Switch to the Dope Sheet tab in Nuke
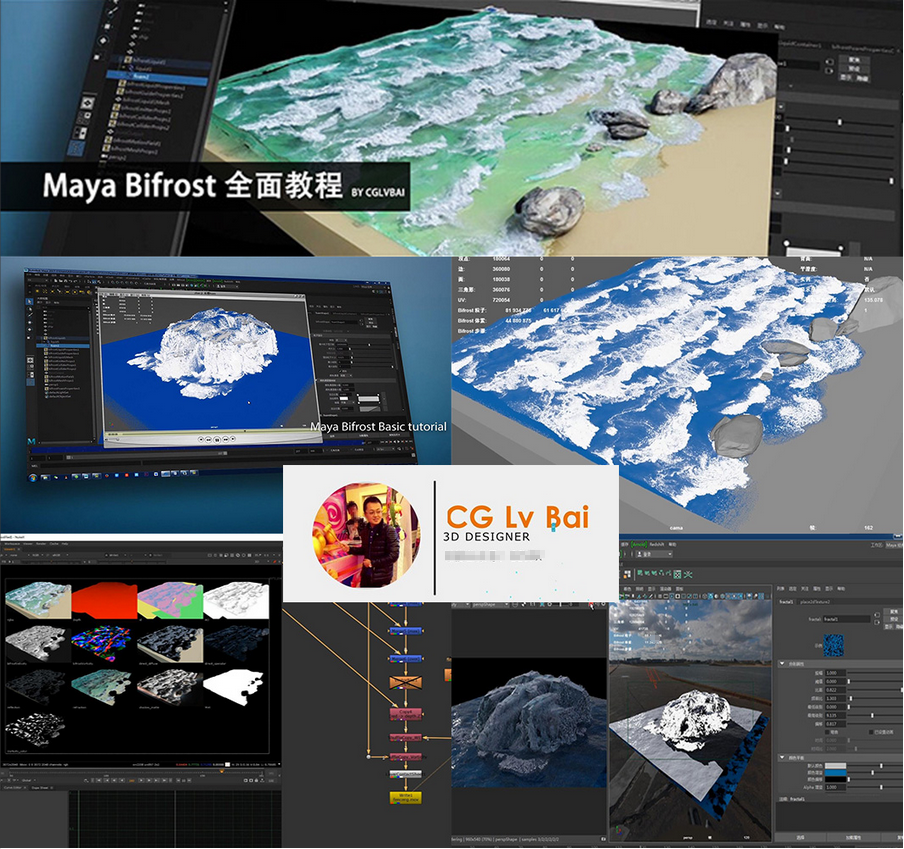This screenshot has width=904, height=849. click(x=42, y=787)
